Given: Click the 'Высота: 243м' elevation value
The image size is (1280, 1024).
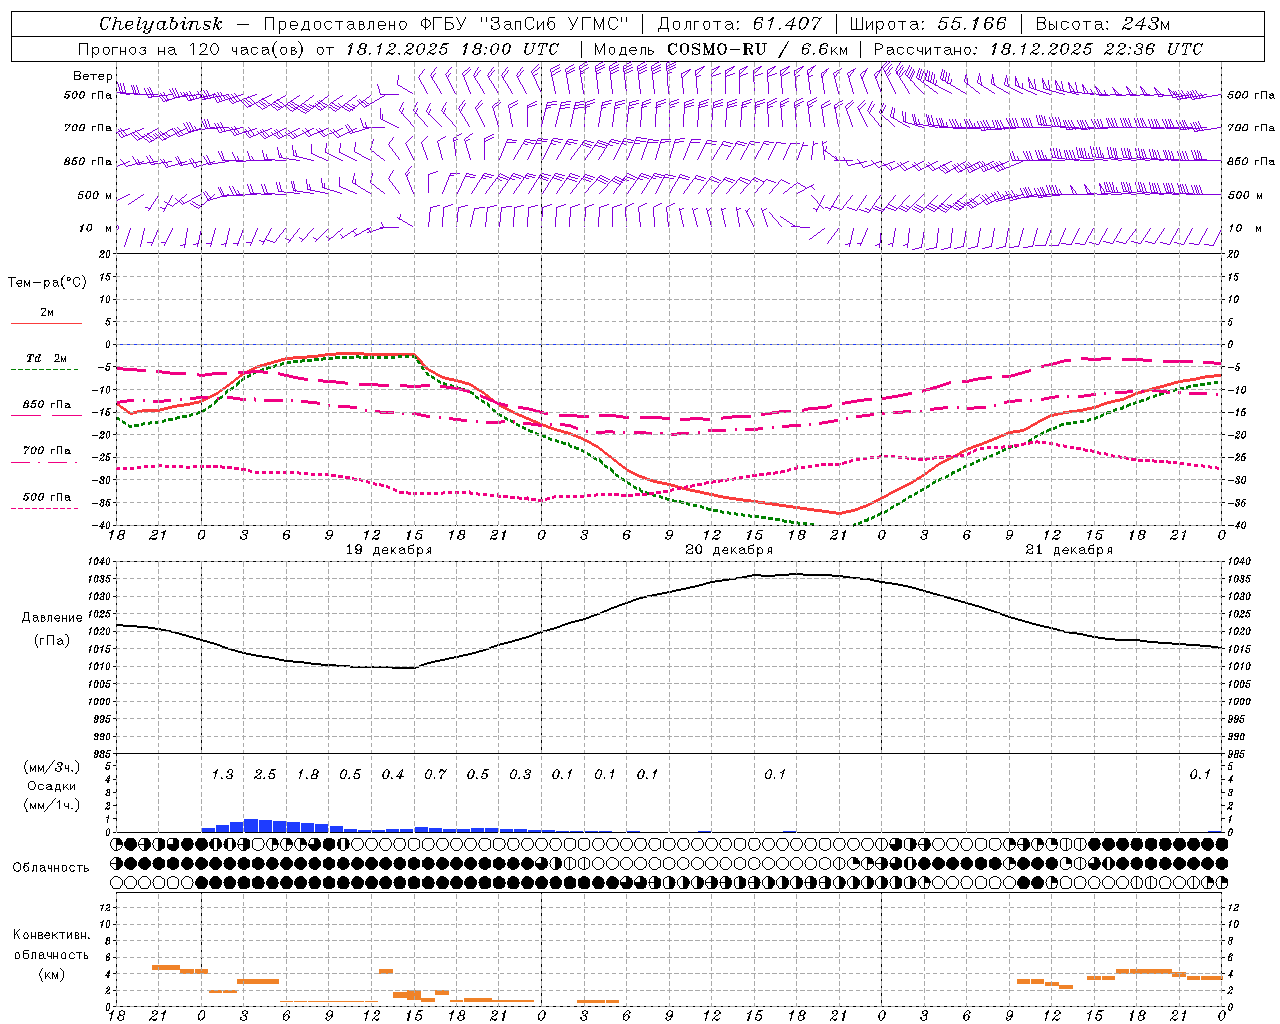Looking at the screenshot, I should tap(1103, 24).
